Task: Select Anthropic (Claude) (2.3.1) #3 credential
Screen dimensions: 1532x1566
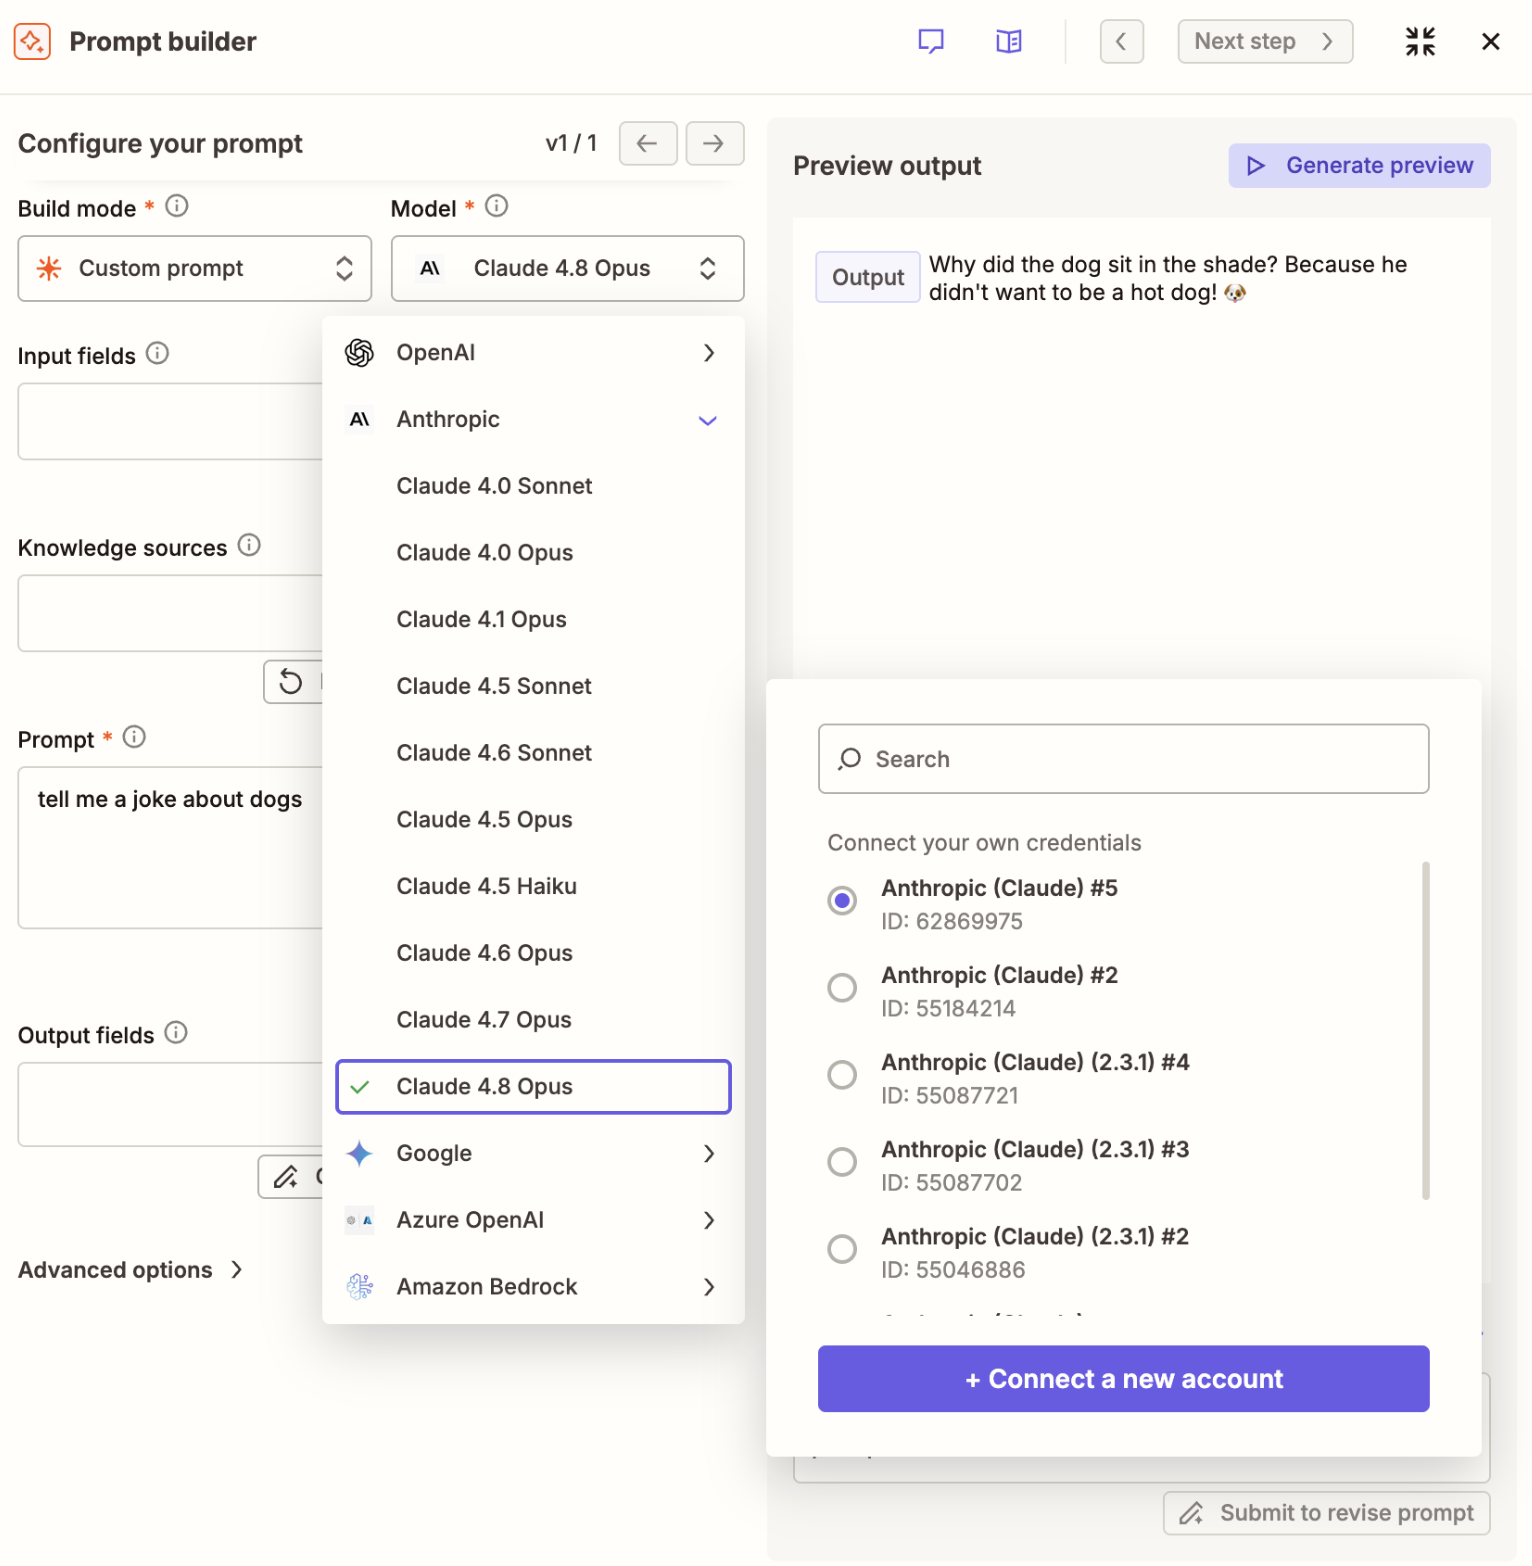Action: (842, 1162)
